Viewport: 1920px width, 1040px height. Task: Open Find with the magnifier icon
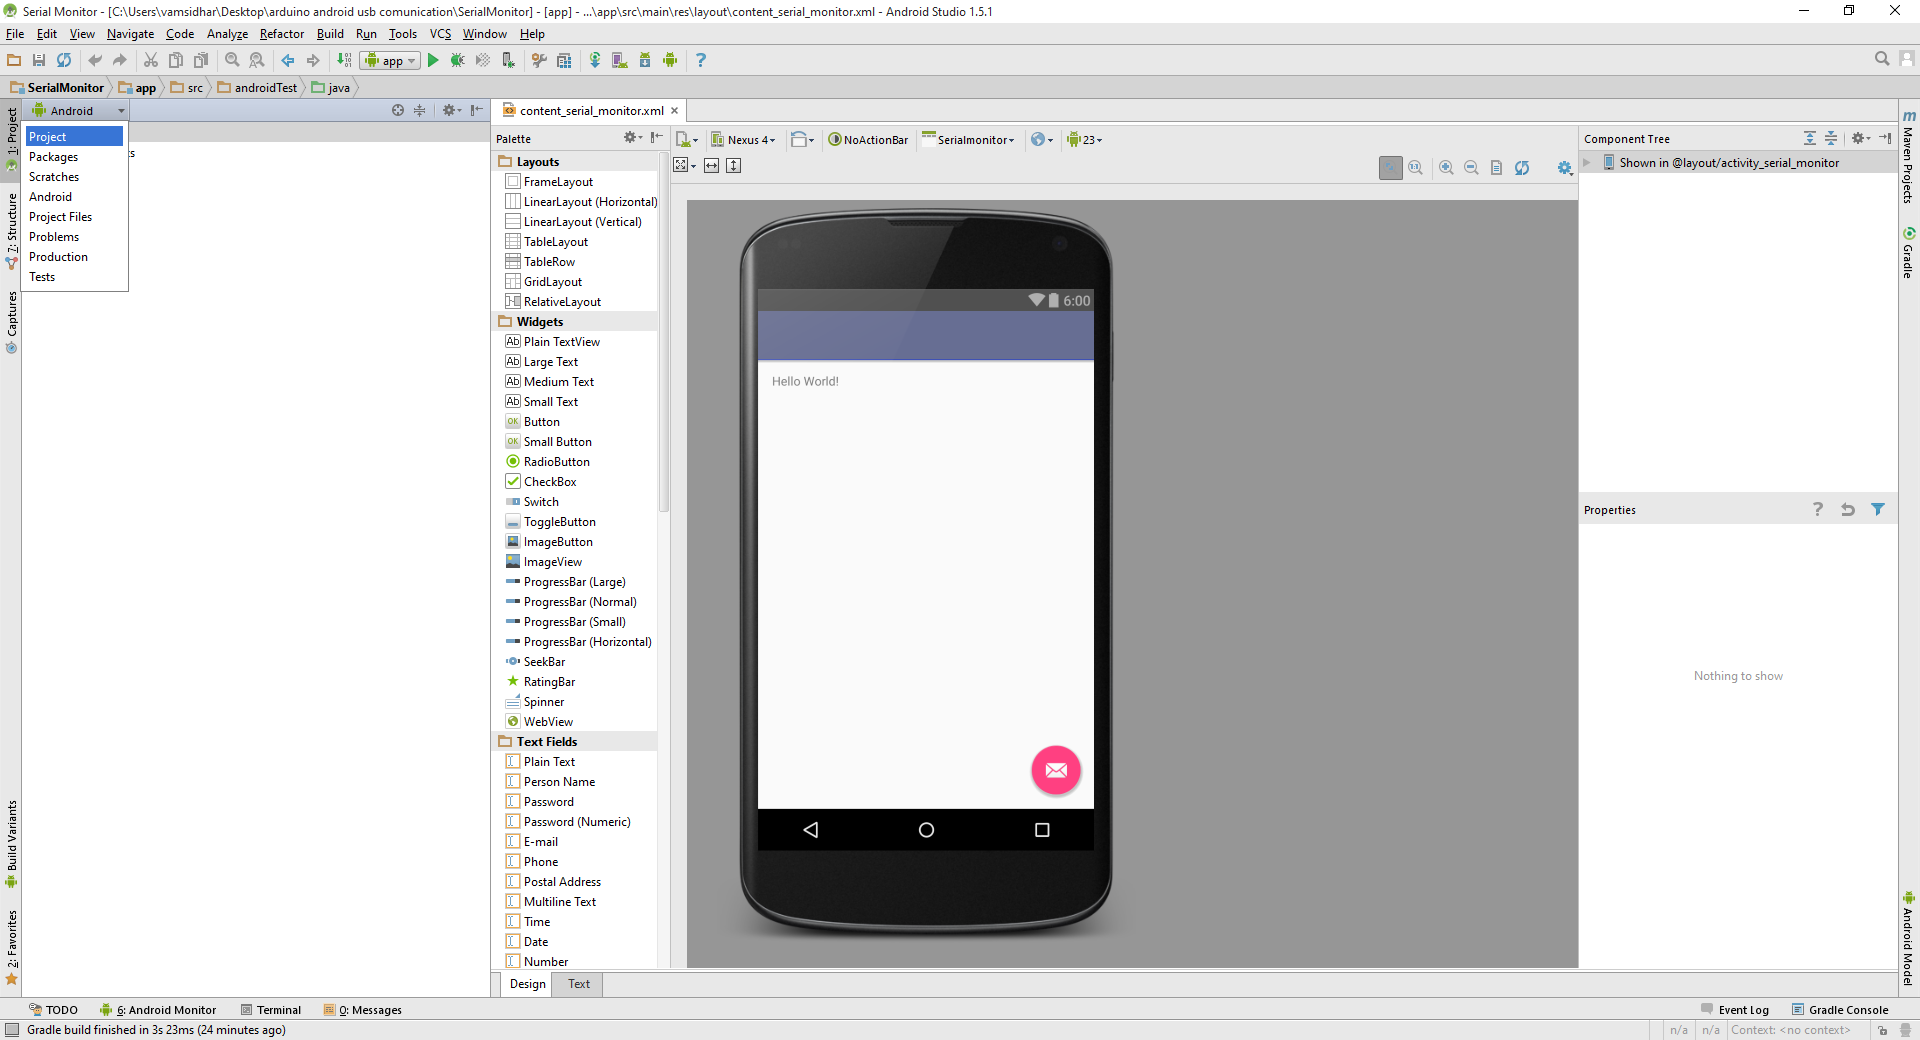232,60
